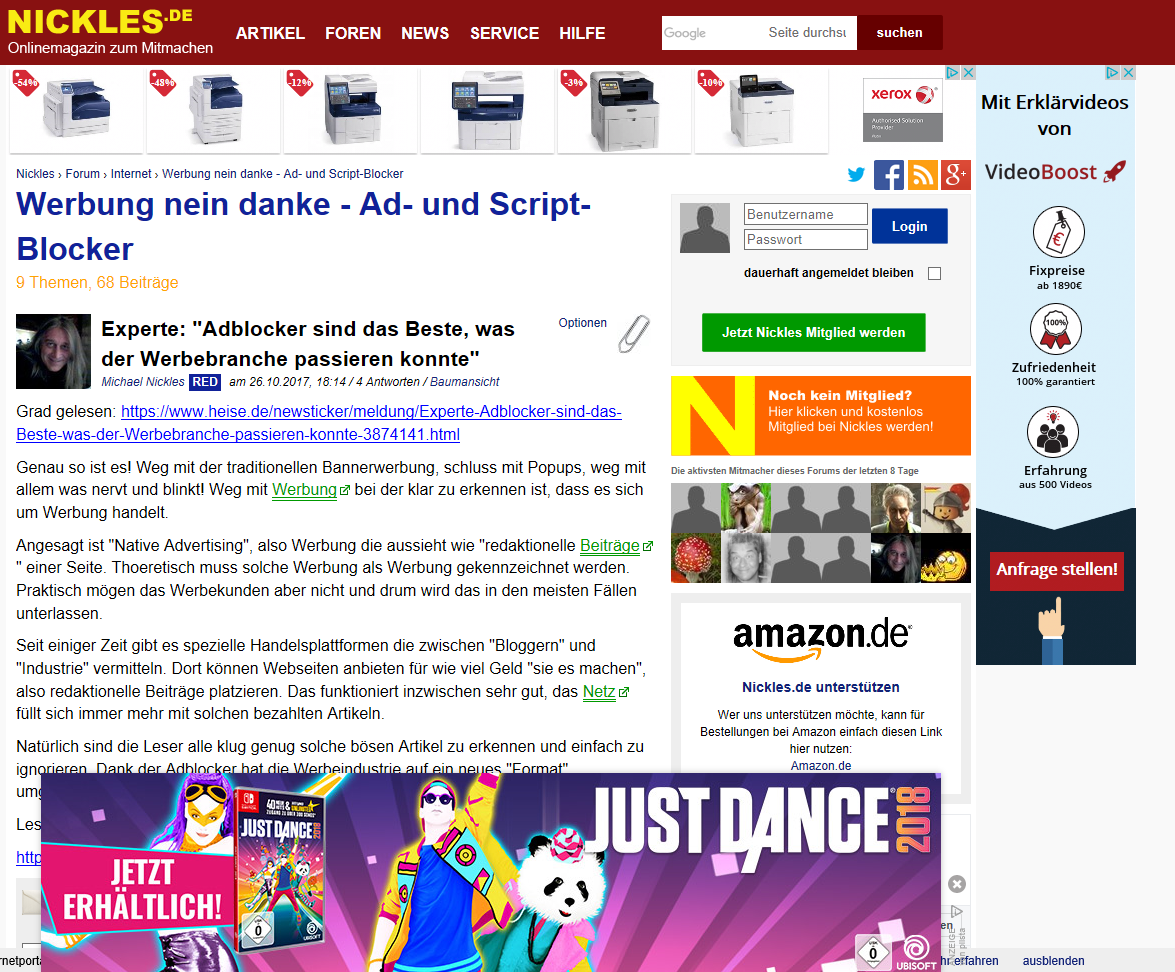Click the Noch kein Mitglied banner
The image size is (1175, 972).
[821, 416]
